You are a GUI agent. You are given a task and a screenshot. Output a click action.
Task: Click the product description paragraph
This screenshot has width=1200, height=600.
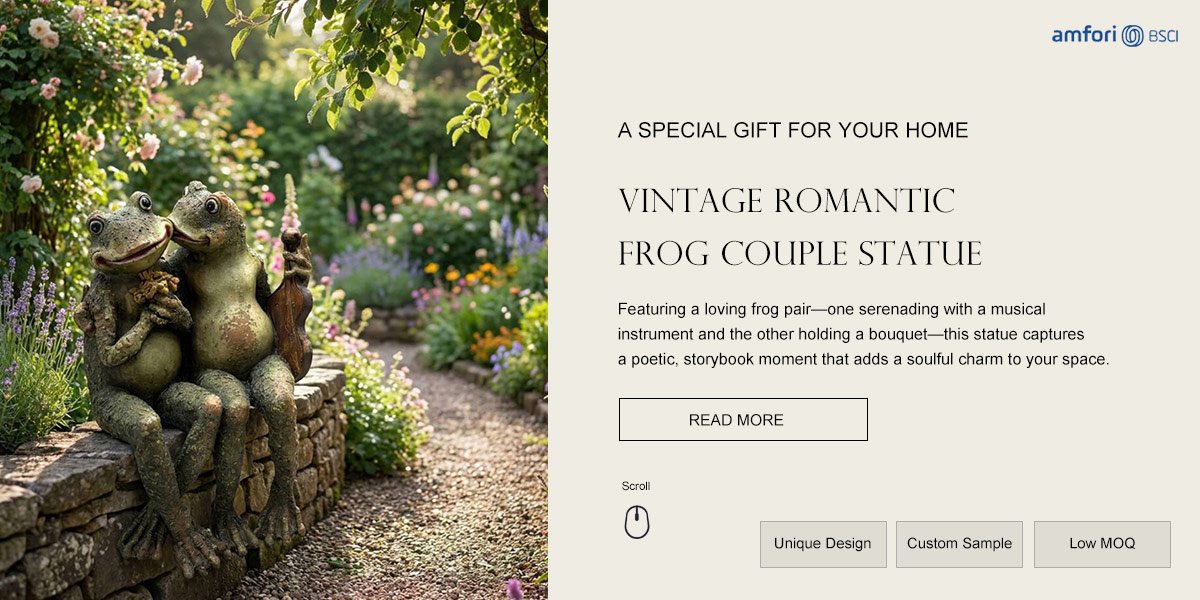(x=864, y=334)
